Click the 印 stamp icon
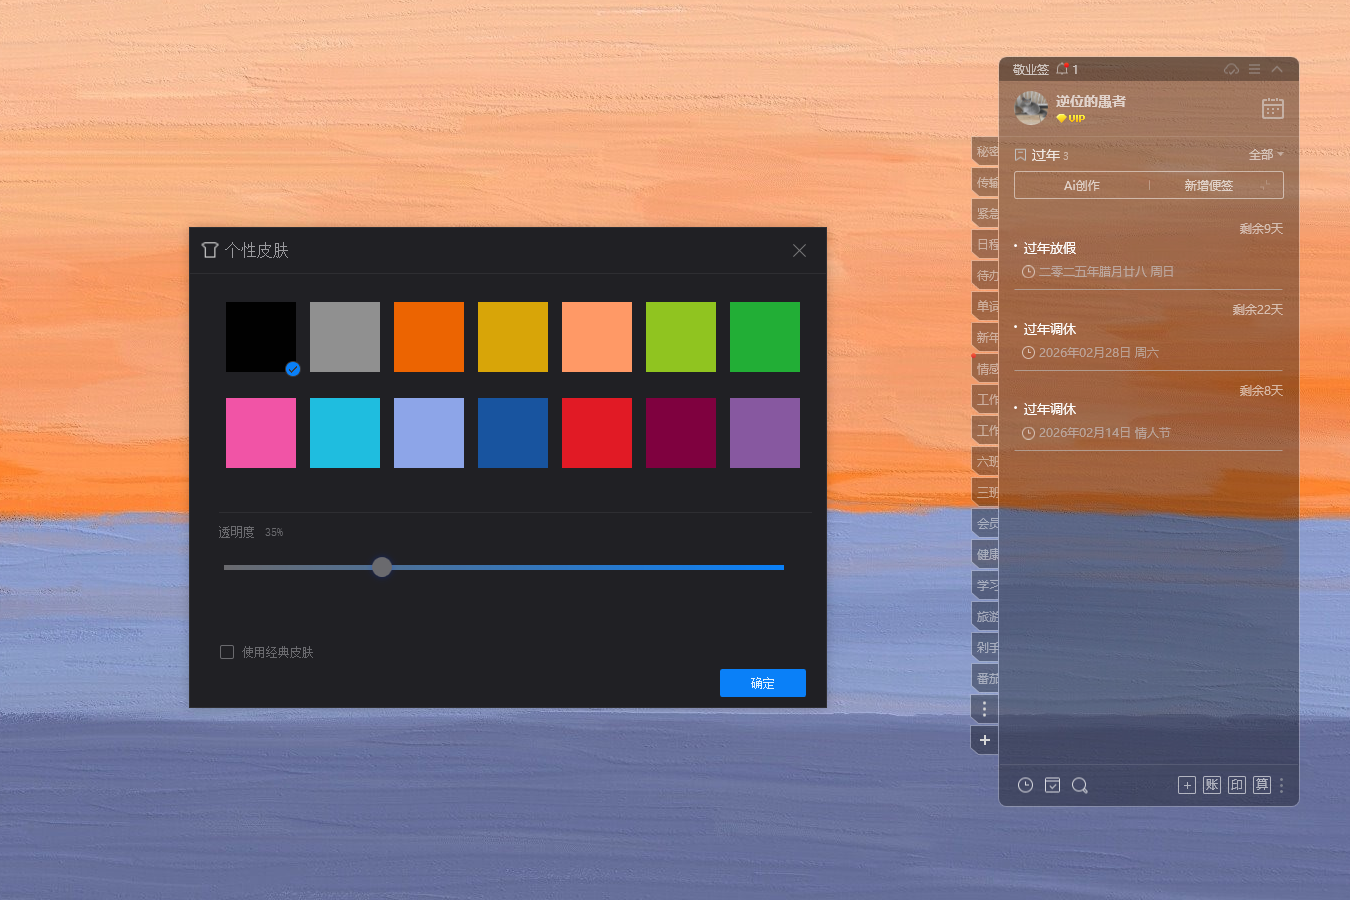 click(x=1237, y=785)
